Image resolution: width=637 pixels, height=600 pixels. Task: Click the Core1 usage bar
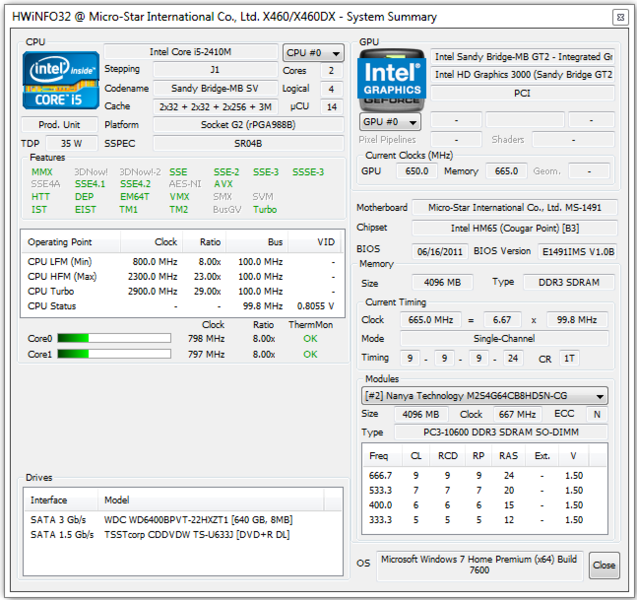(x=114, y=354)
